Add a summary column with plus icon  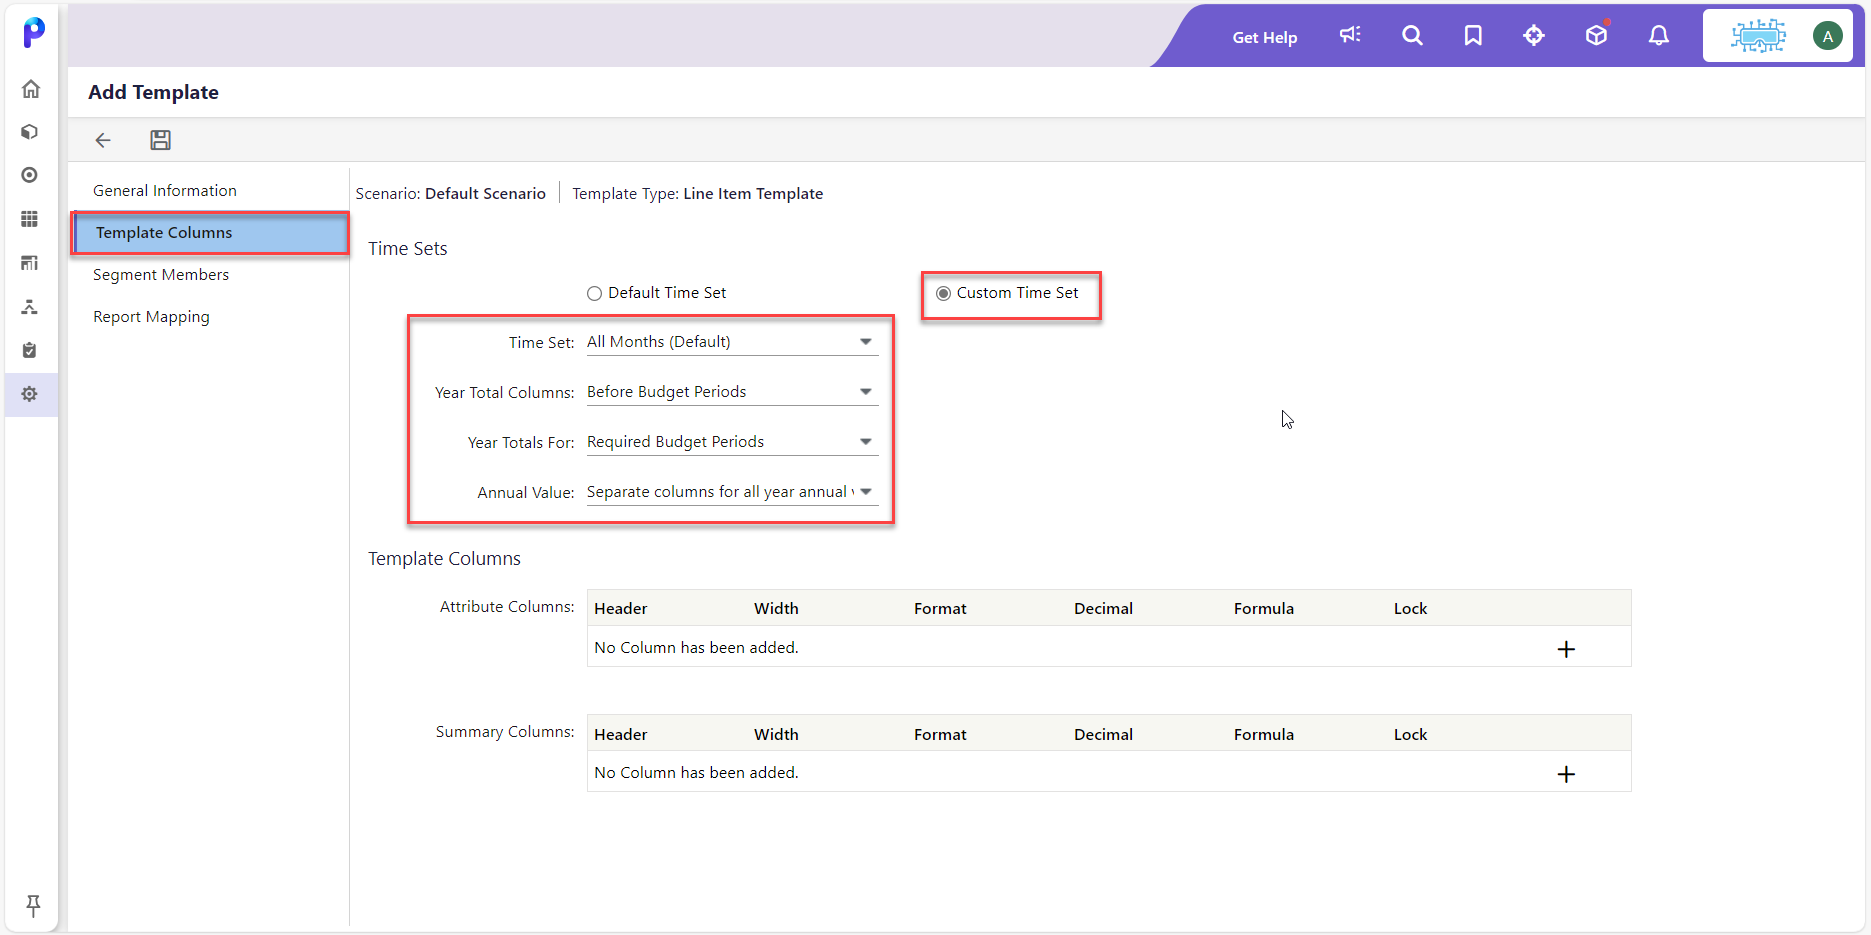coord(1566,775)
